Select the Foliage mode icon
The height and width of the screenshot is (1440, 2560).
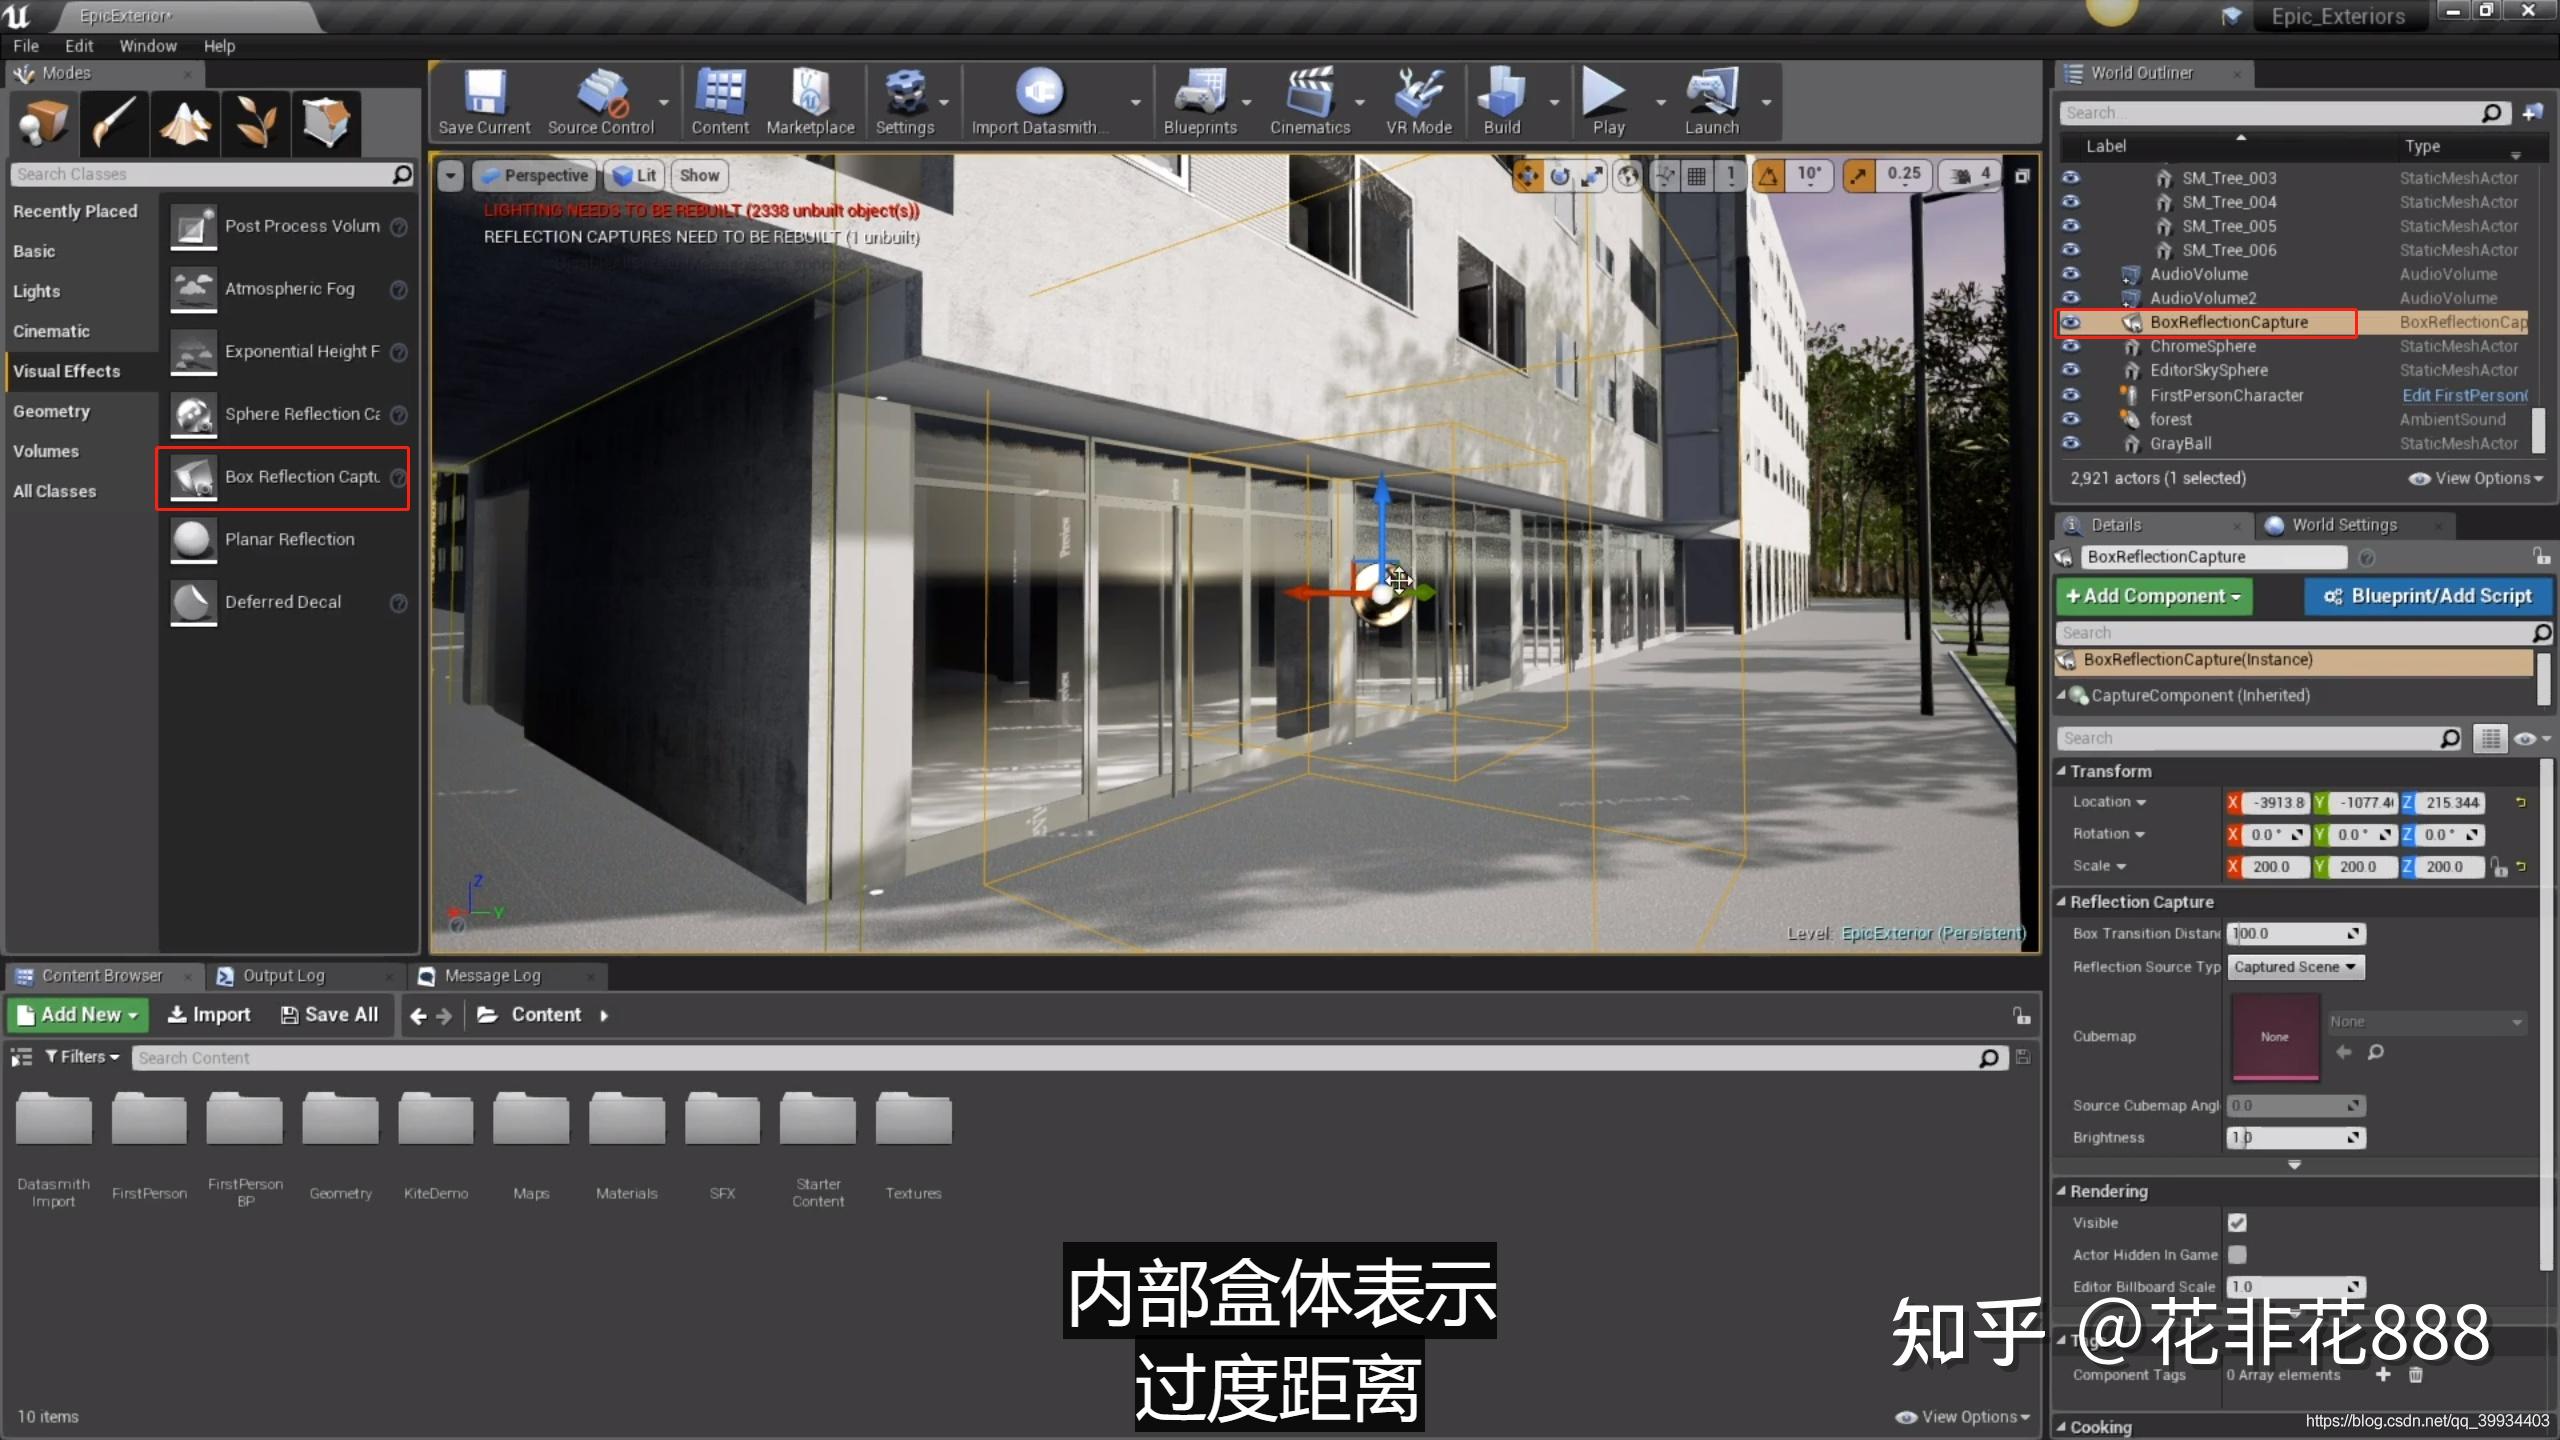pos(256,124)
